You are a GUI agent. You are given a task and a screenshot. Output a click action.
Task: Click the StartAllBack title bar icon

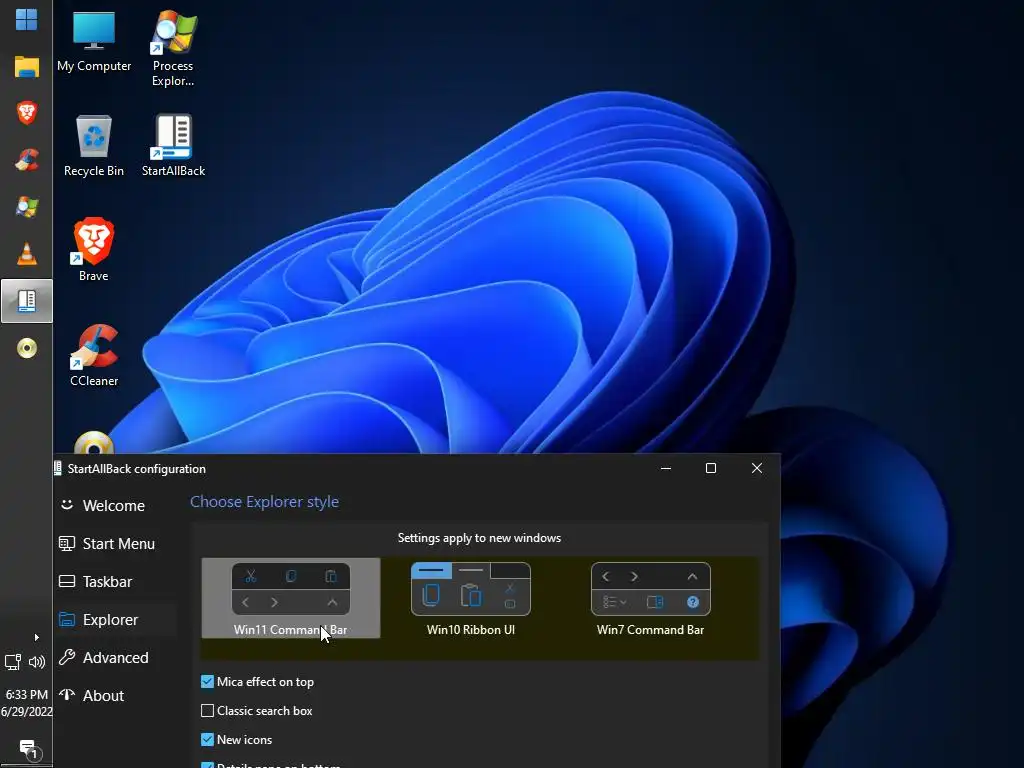(x=58, y=468)
